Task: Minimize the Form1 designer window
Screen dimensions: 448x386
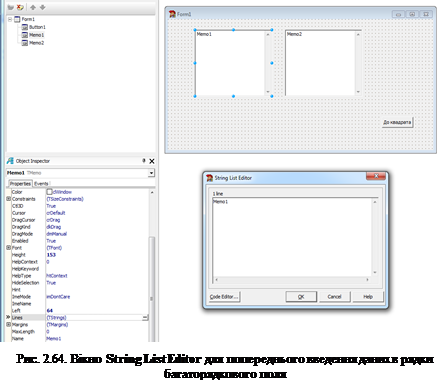Action: tap(398, 14)
